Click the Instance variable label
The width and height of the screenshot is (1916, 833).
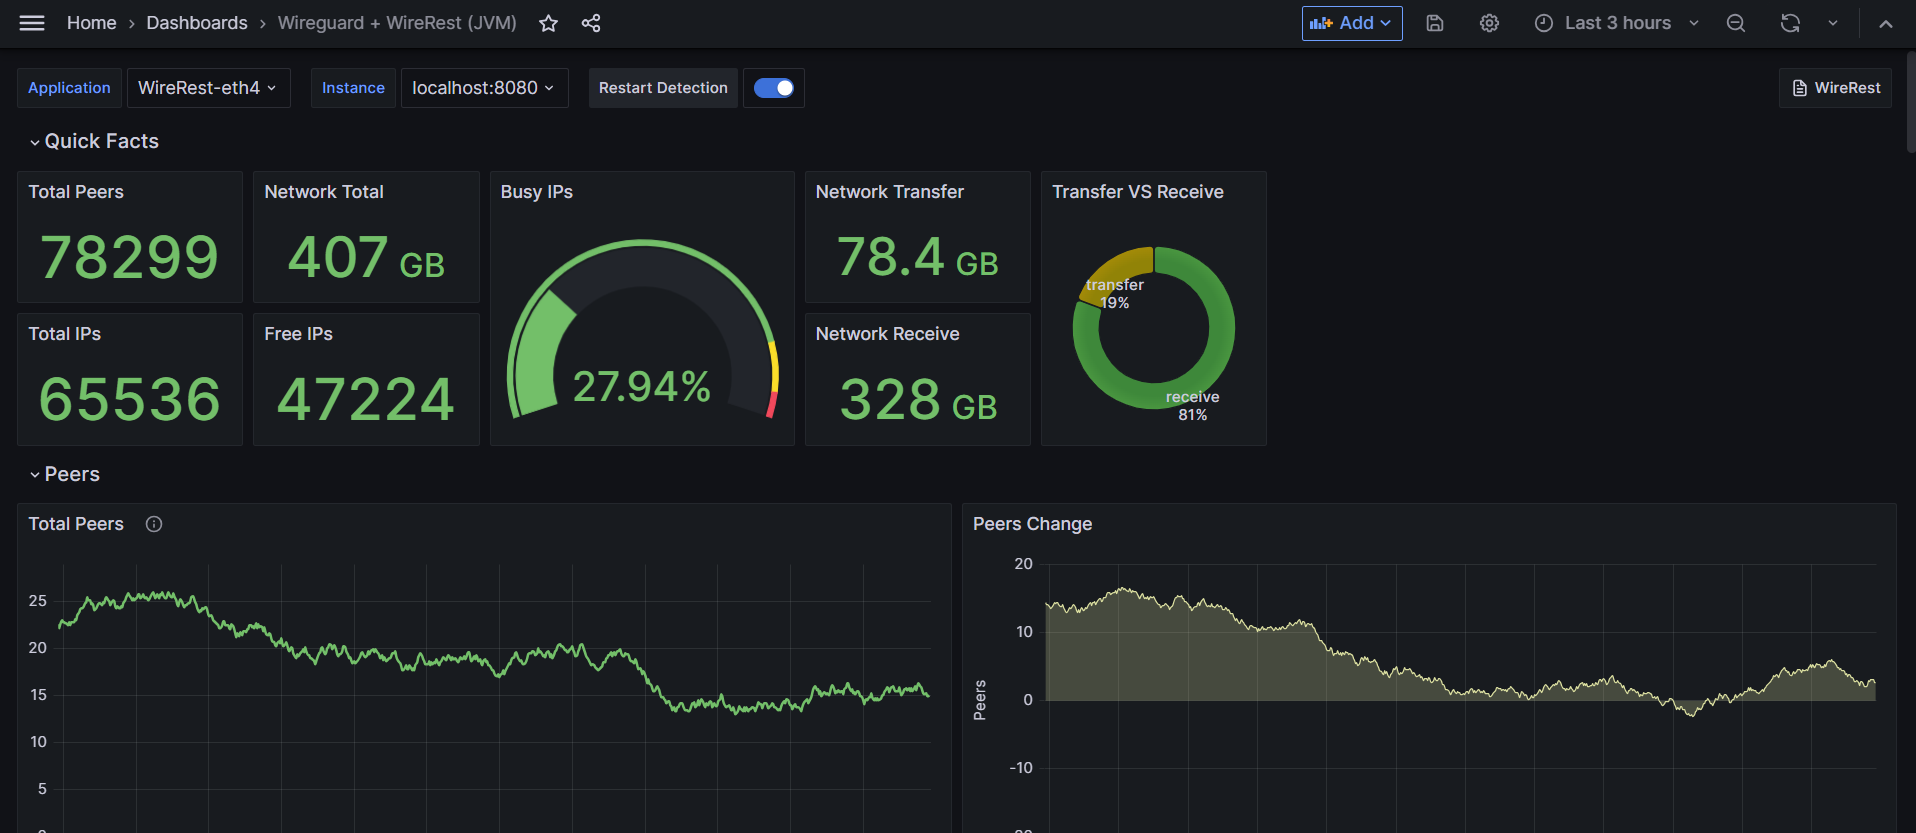click(x=353, y=88)
